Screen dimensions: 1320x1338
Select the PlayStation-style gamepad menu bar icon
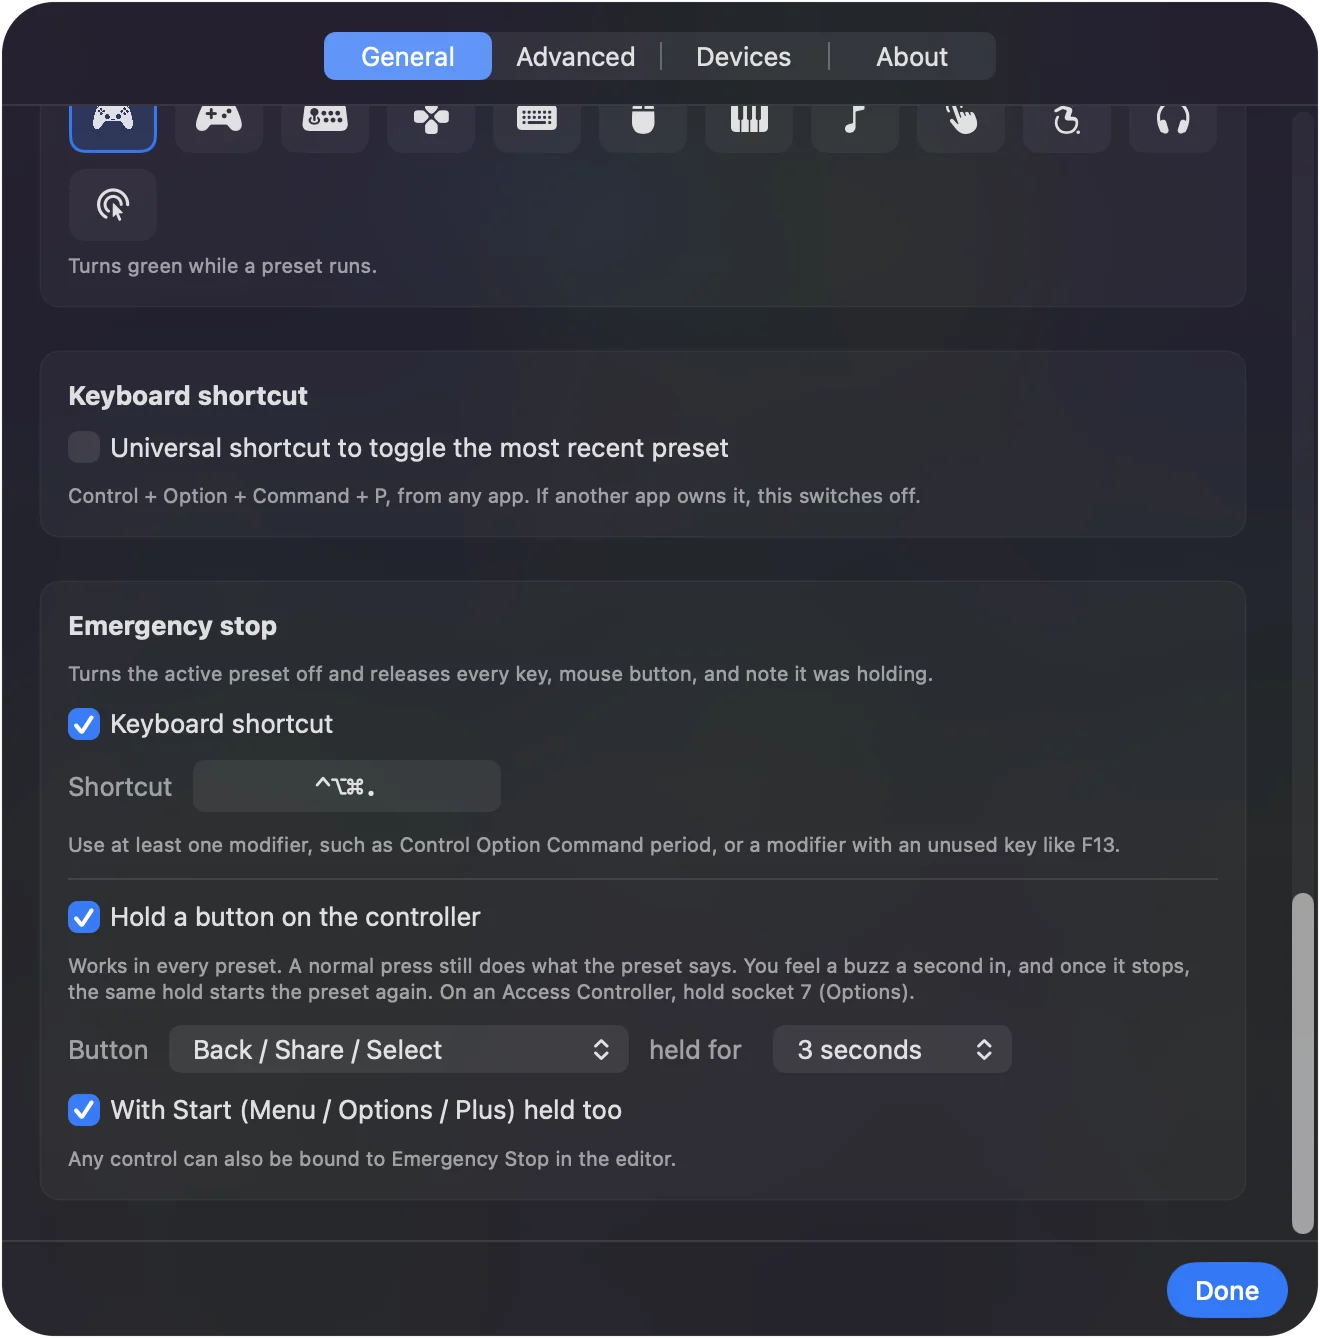click(x=113, y=127)
